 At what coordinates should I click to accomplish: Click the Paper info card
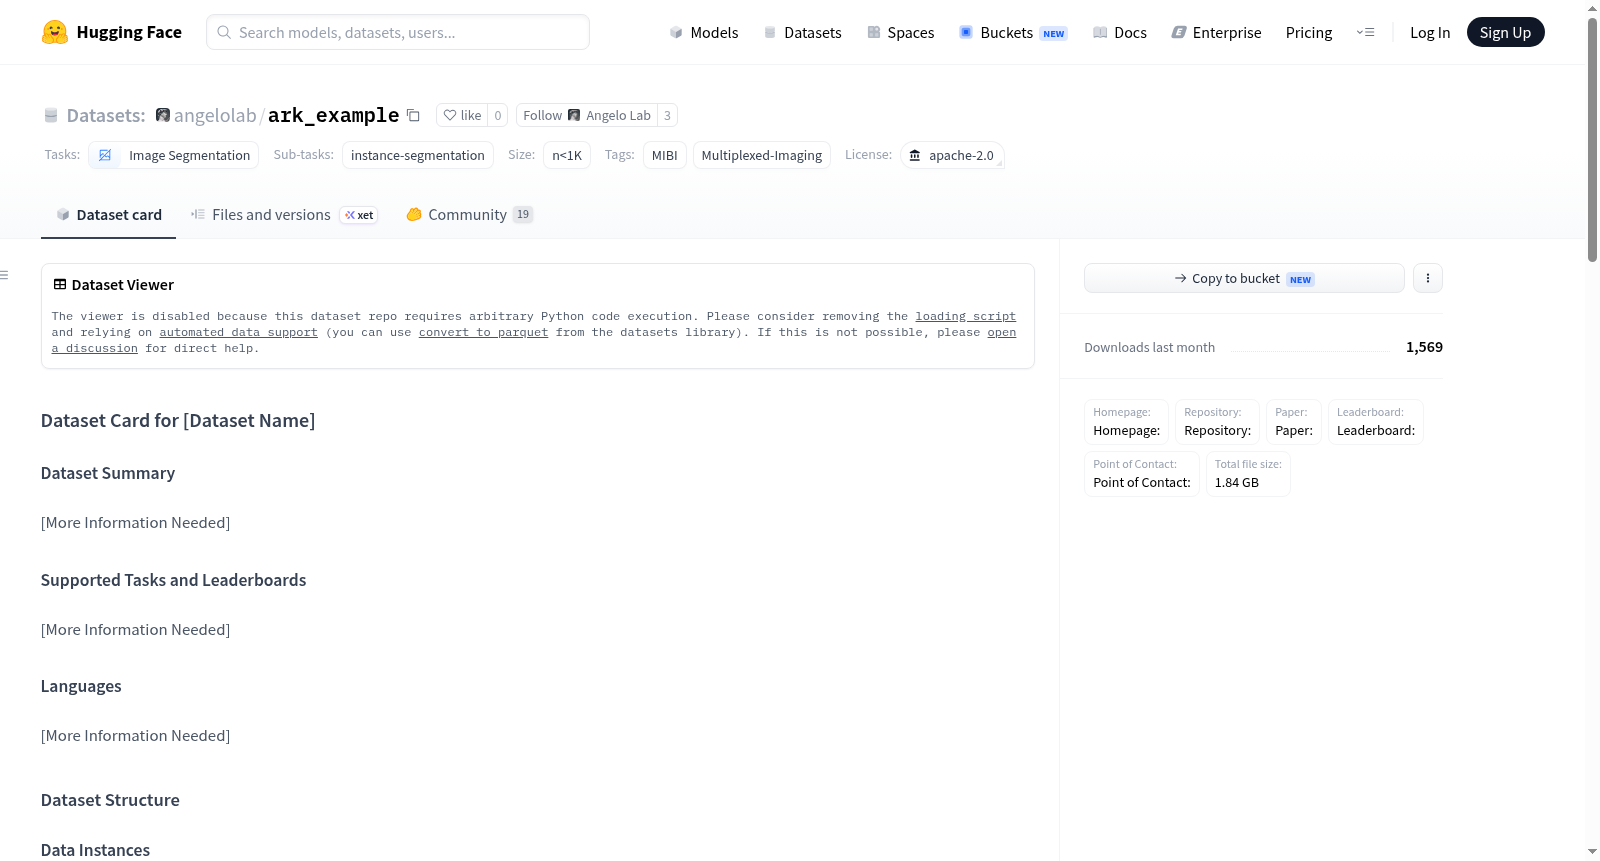(x=1294, y=422)
